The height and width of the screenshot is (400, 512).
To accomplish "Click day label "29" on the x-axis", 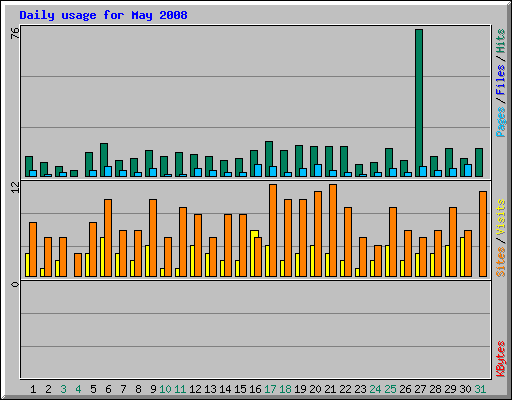I will (450, 389).
